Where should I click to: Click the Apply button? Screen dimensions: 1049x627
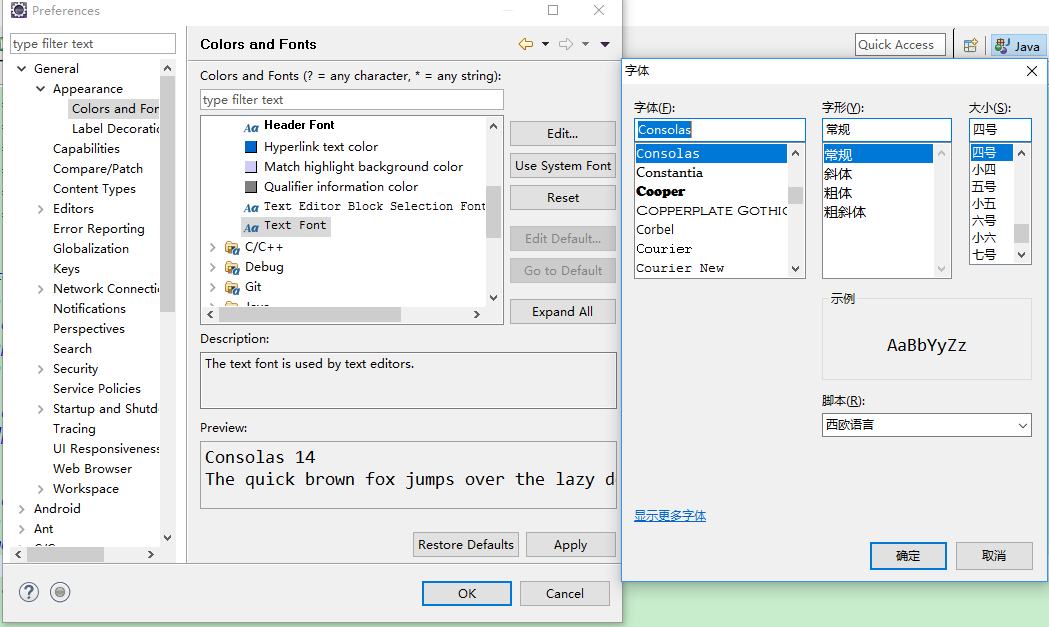[x=571, y=544]
